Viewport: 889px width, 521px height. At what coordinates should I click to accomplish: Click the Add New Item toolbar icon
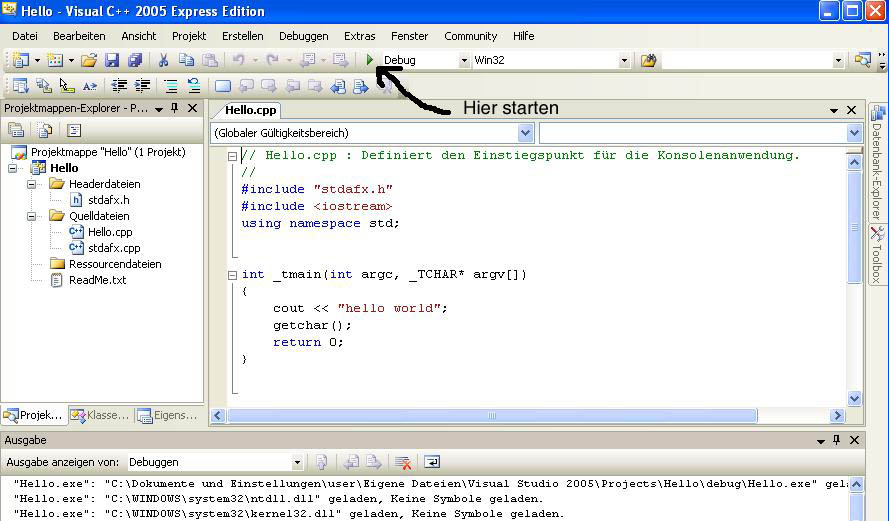(55, 60)
